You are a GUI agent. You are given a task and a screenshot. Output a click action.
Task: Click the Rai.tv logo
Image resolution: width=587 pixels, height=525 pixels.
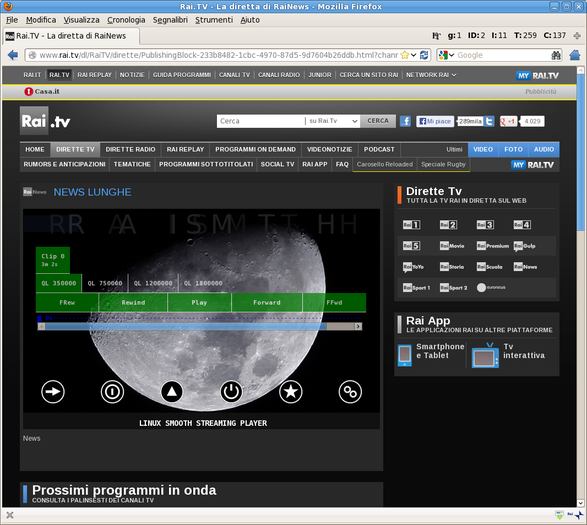coord(45,121)
